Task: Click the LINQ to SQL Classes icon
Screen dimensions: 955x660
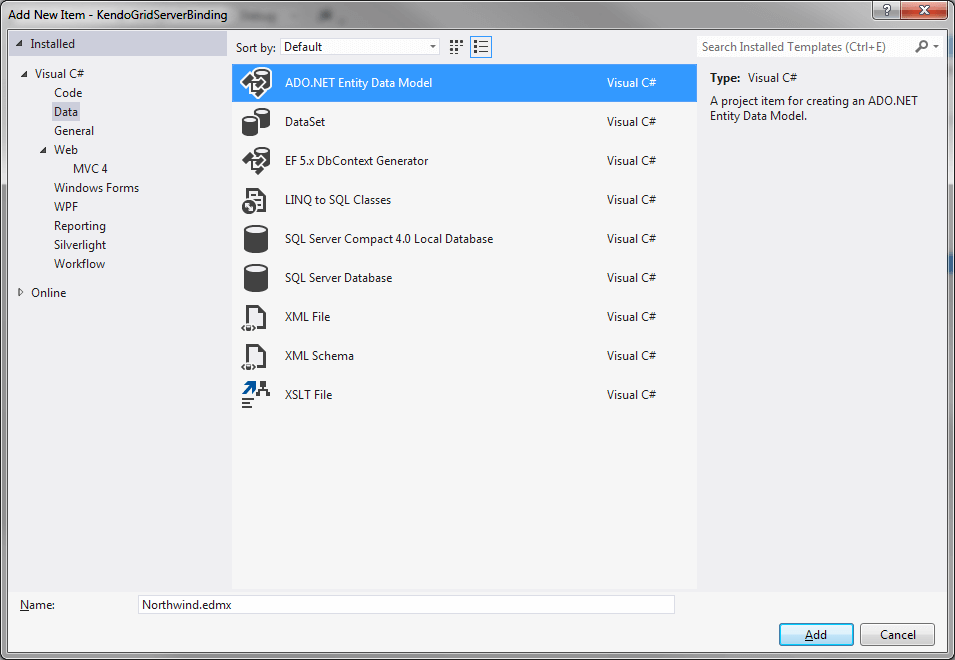Action: pos(256,199)
